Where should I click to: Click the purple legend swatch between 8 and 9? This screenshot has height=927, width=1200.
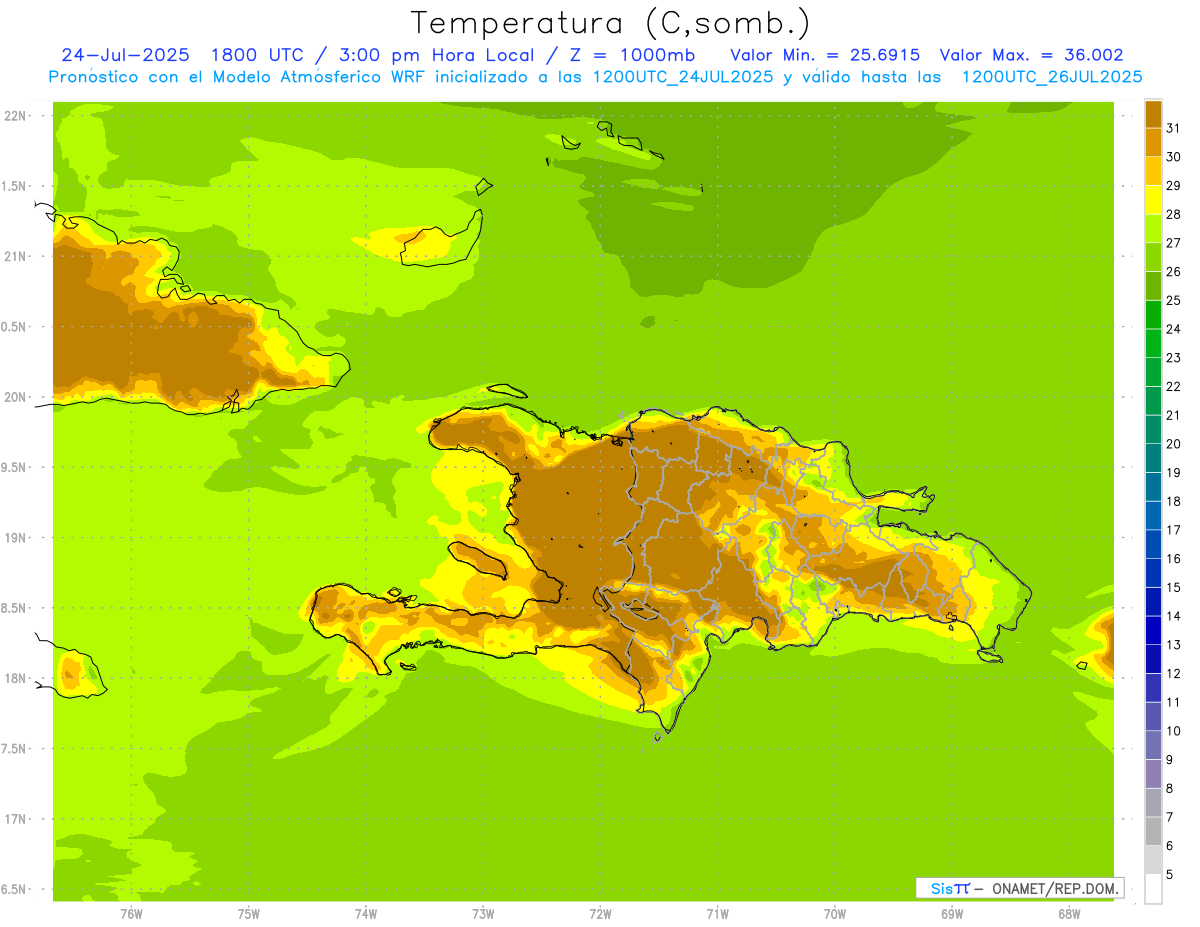pos(1153,774)
